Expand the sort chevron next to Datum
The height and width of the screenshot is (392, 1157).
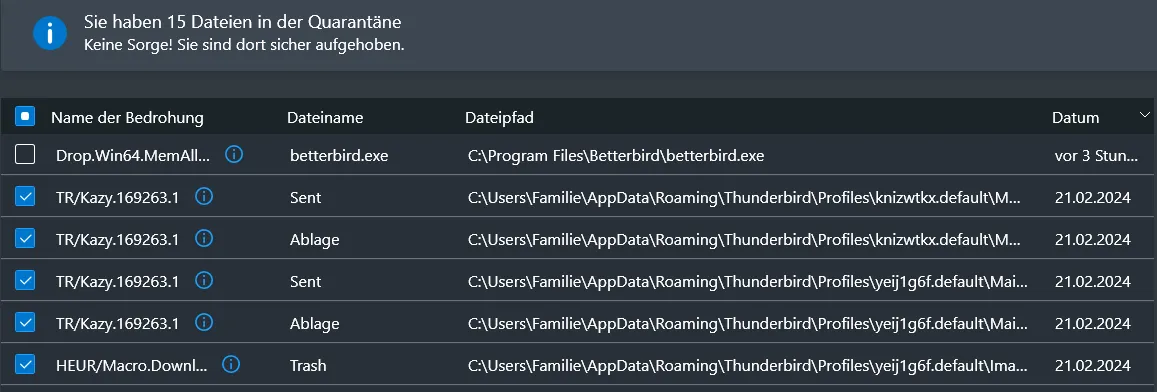pyautogui.click(x=1144, y=114)
